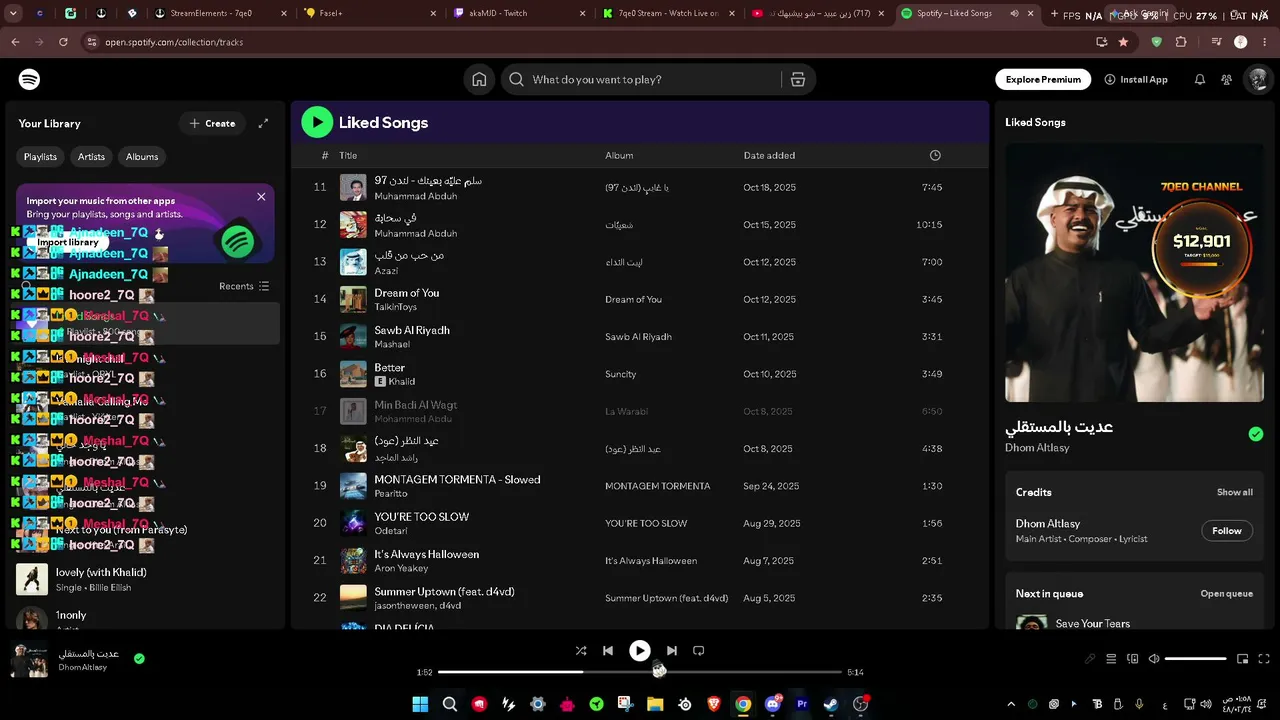Open the Windows Start menu
The height and width of the screenshot is (720, 1280).
click(420, 704)
